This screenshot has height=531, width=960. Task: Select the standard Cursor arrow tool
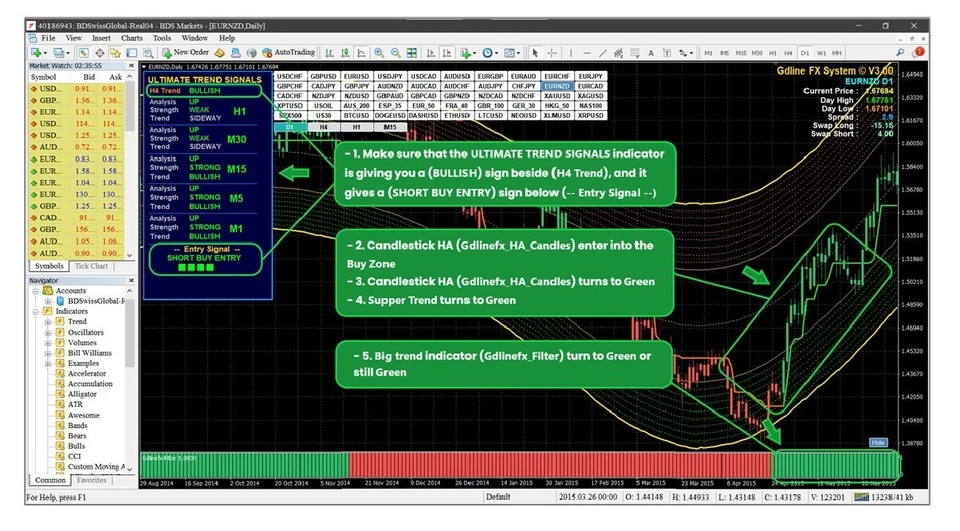535,53
